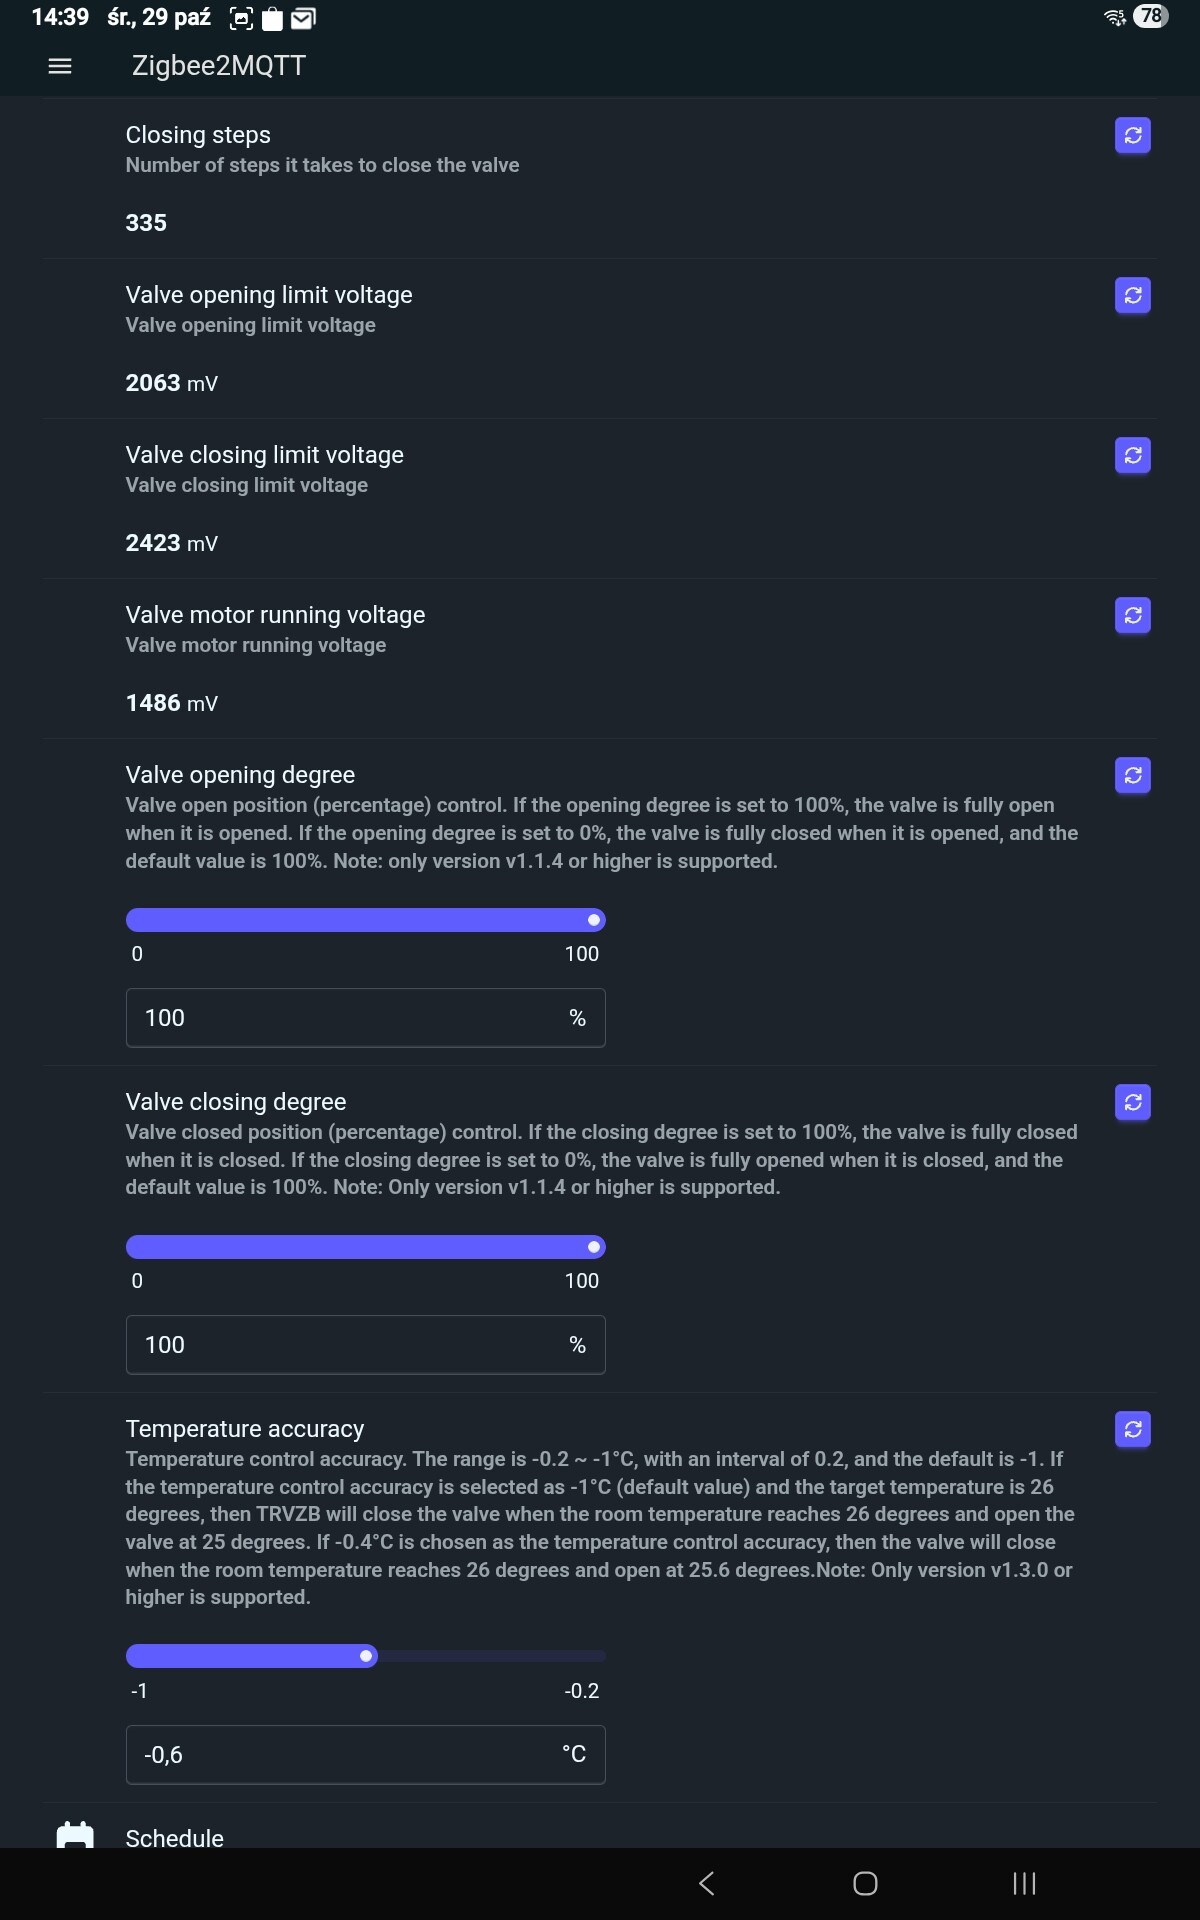Refresh the Valve closing degree
Viewport: 1200px width, 1920px height.
1132,1103
